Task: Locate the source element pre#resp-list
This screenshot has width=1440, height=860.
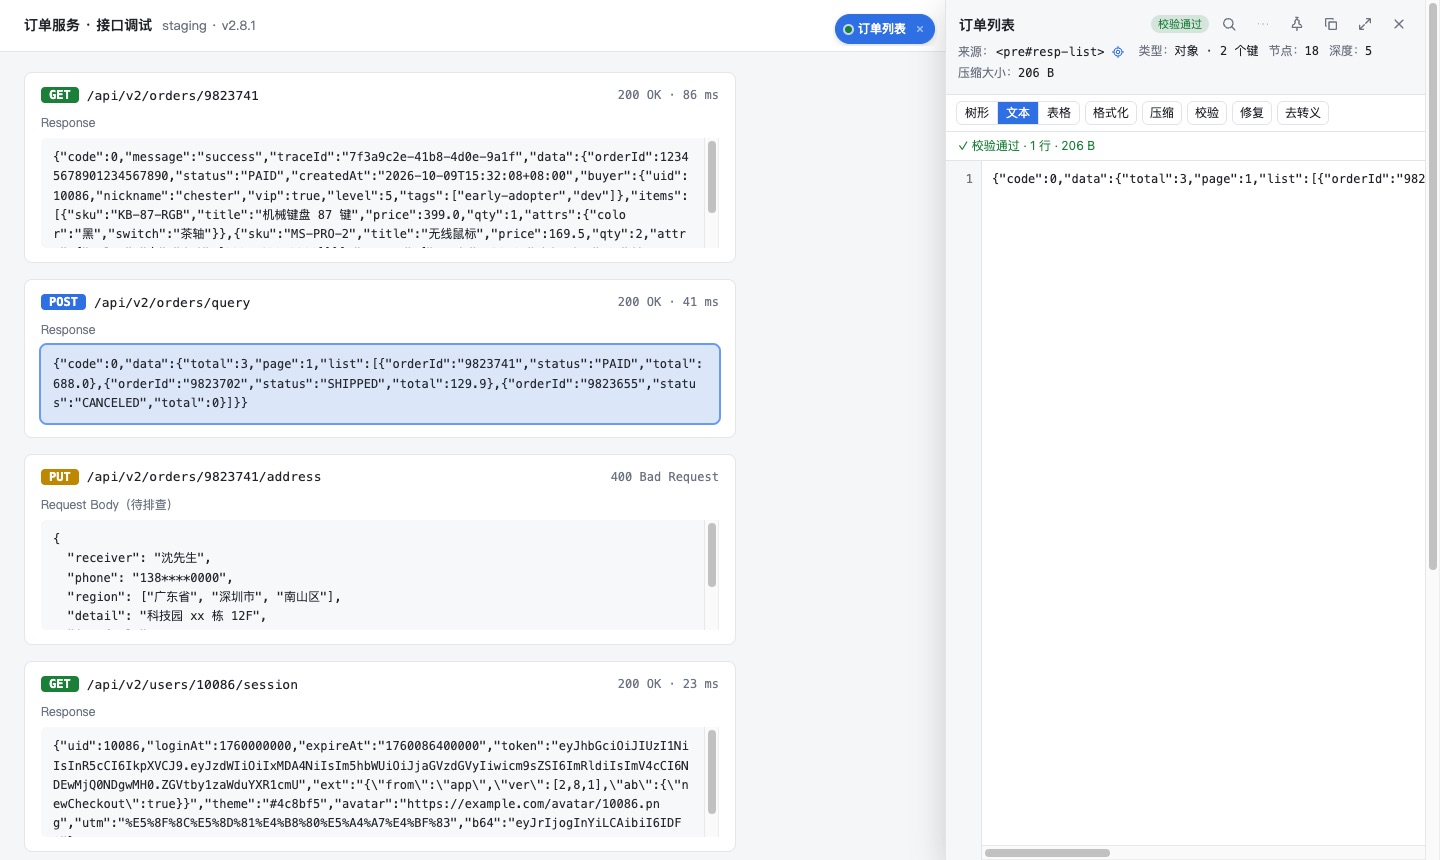Action: tap(1118, 52)
